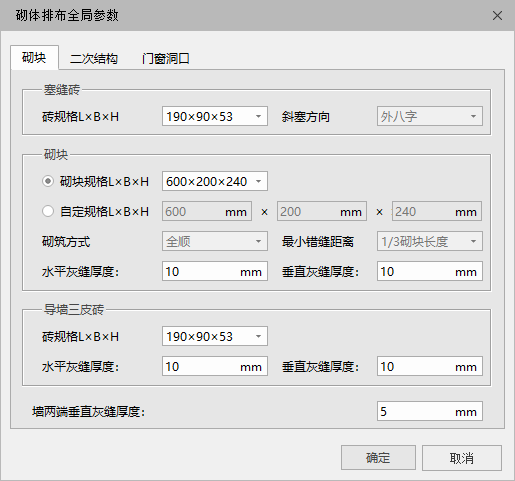Open the 门窗洞口 tab
This screenshot has width=515, height=481.
pos(165,58)
